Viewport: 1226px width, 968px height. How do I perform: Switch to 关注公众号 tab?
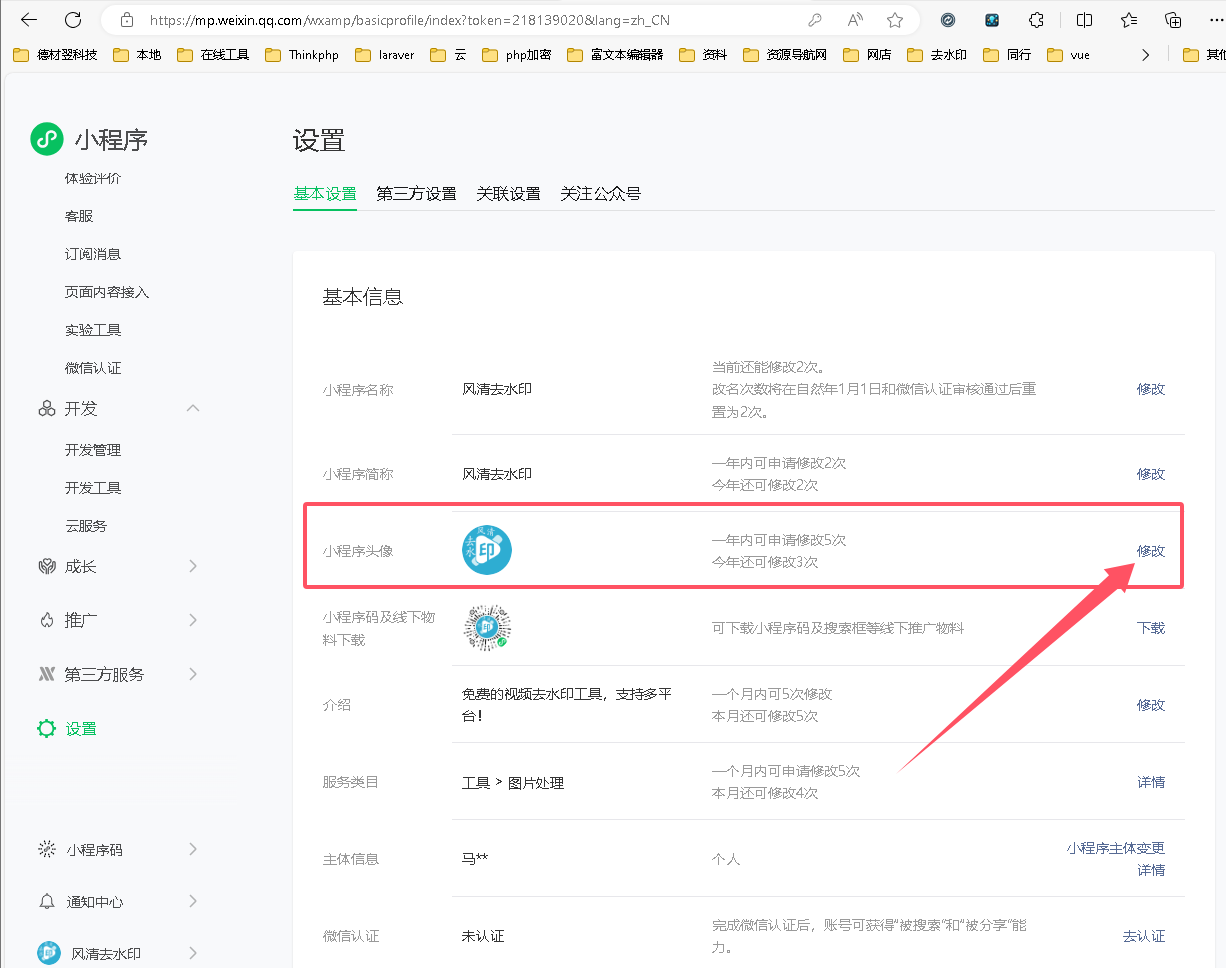pyautogui.click(x=600, y=194)
